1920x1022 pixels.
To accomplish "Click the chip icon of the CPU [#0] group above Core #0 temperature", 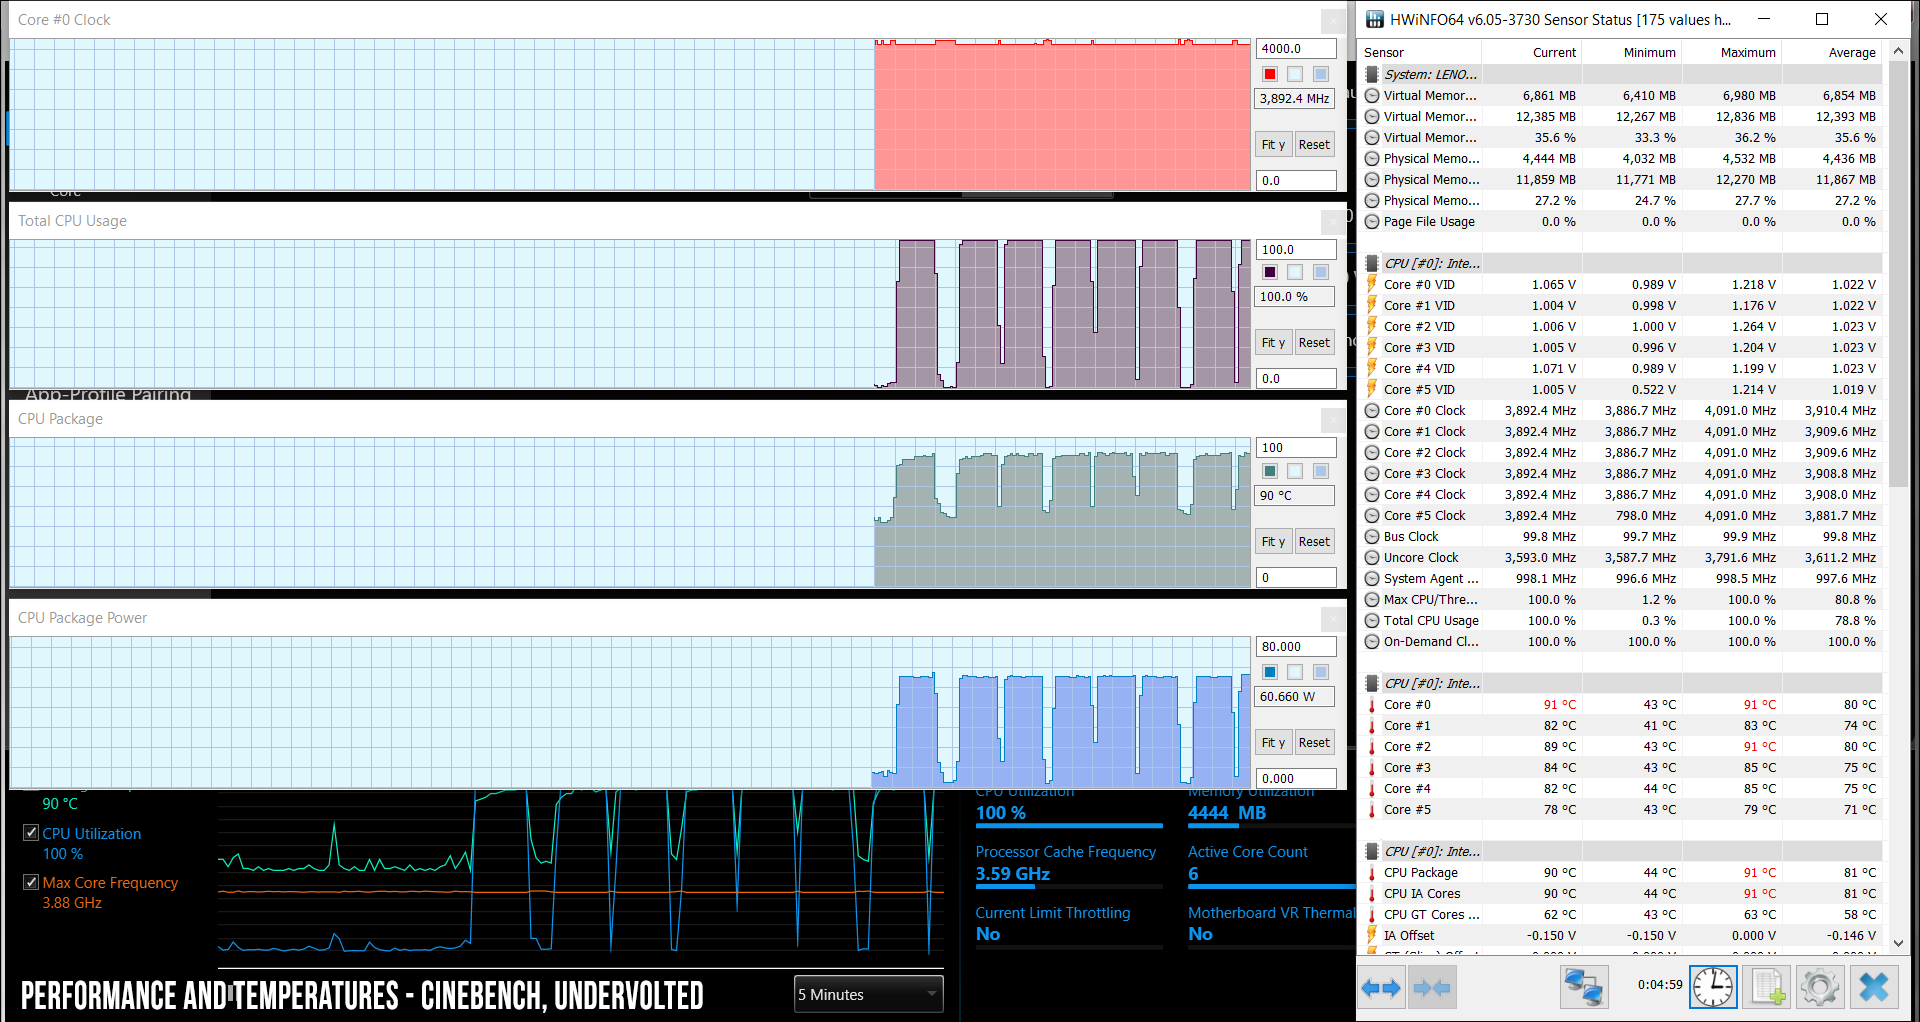I will (x=1372, y=683).
